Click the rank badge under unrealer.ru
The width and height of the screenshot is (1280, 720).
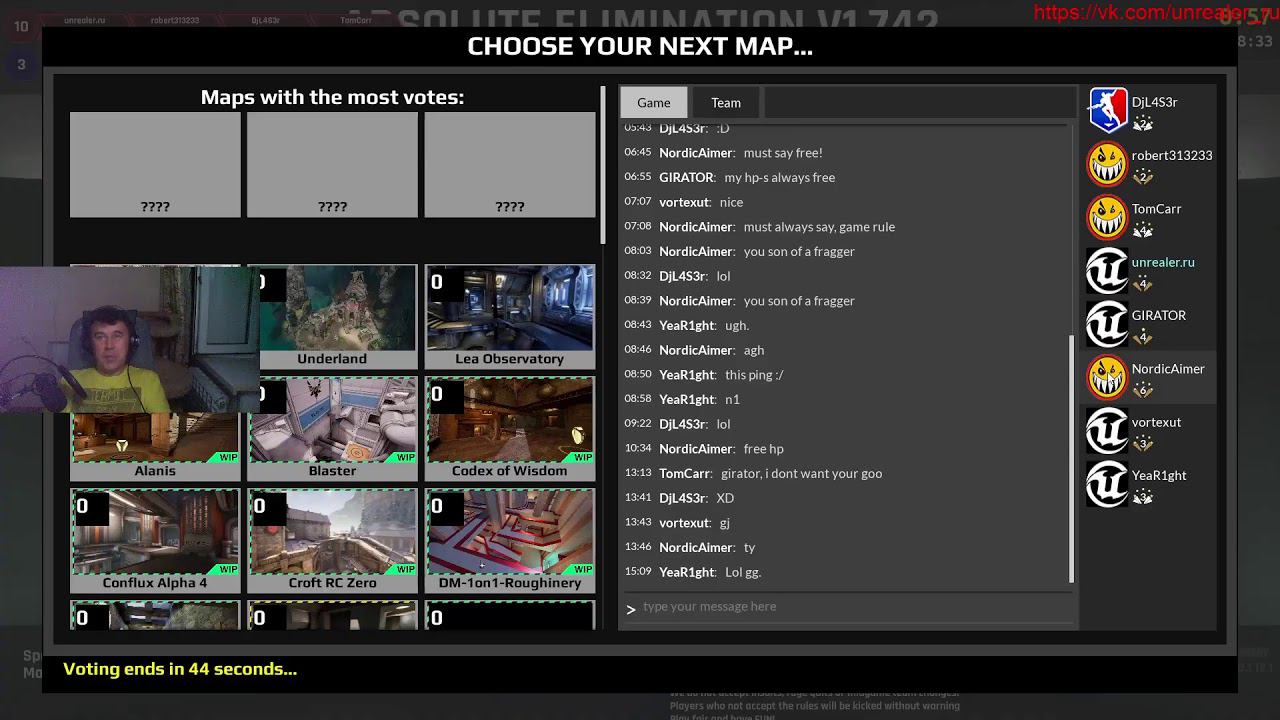pyautogui.click(x=1143, y=283)
